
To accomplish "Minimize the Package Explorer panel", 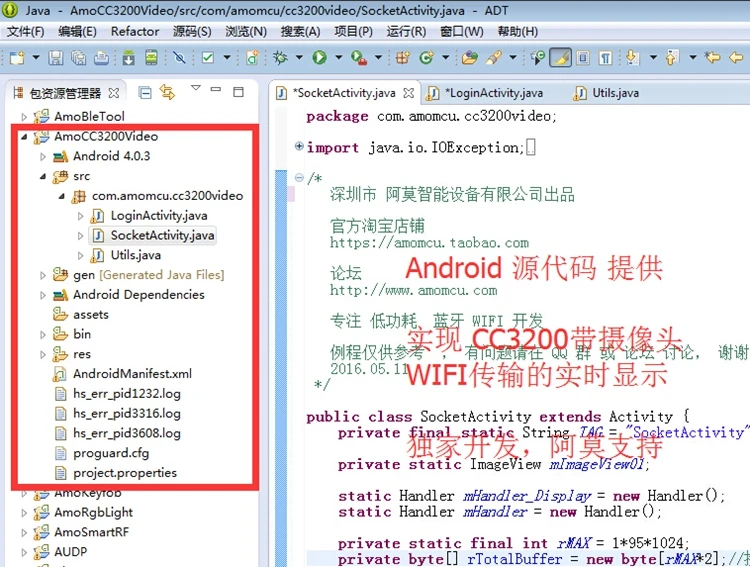I will coord(216,89).
